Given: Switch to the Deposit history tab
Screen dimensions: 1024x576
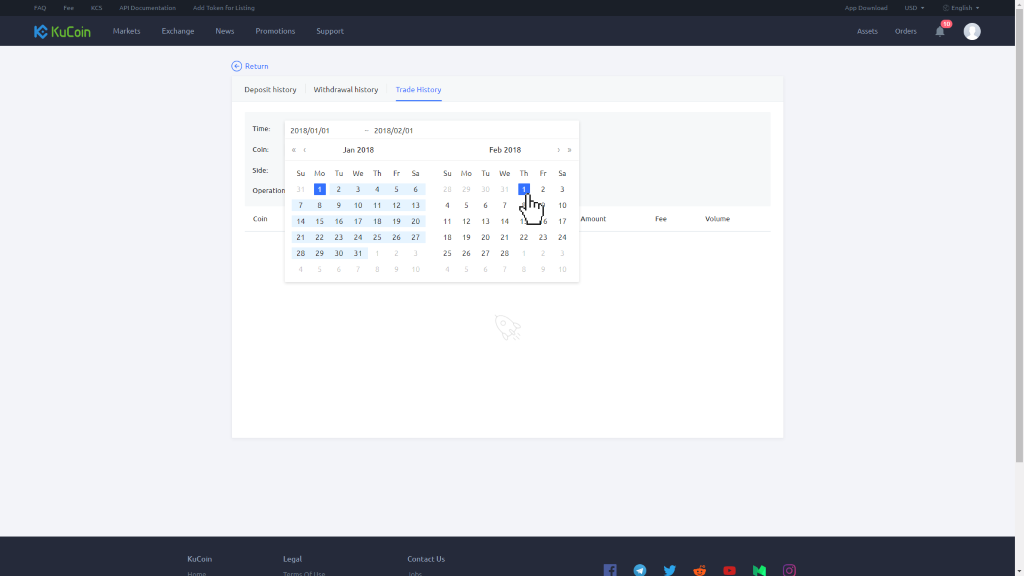Looking at the screenshot, I should click(x=270, y=90).
